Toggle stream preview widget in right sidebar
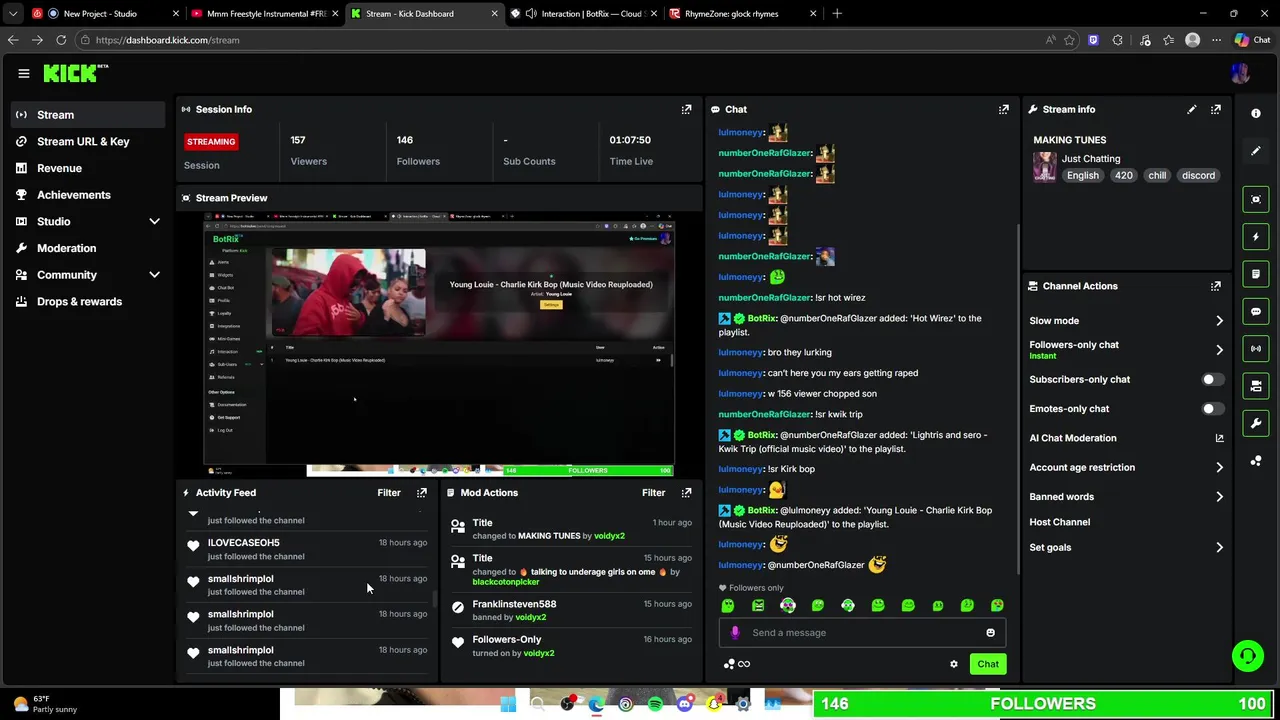The height and width of the screenshot is (720, 1280). tap(1256, 199)
